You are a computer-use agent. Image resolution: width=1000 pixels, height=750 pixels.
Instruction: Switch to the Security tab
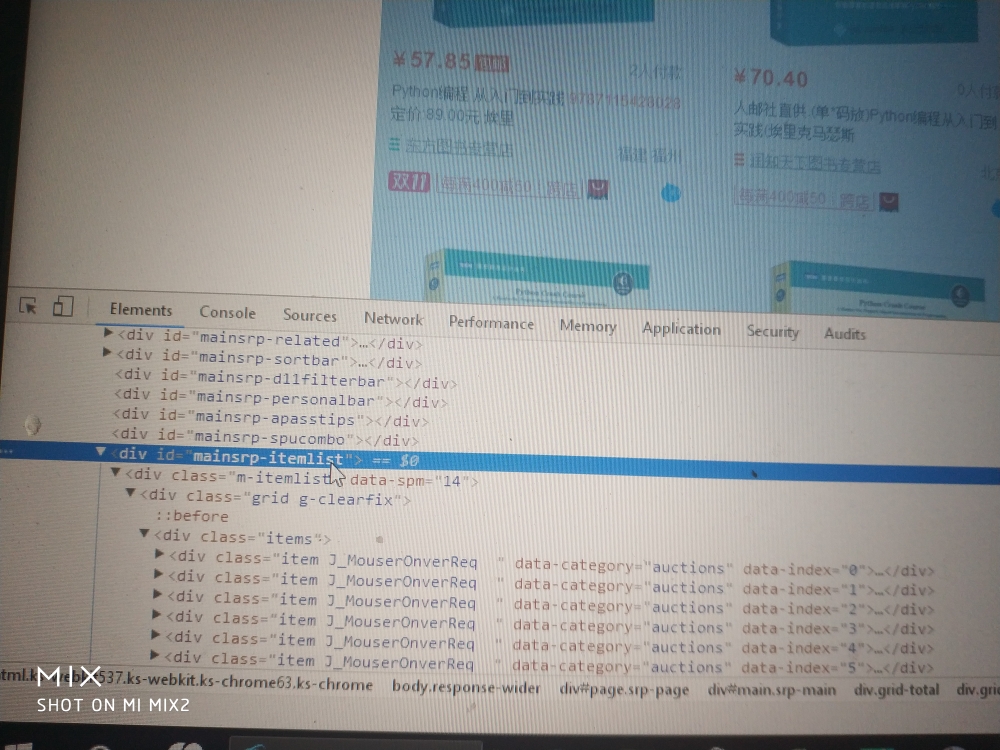click(772, 332)
